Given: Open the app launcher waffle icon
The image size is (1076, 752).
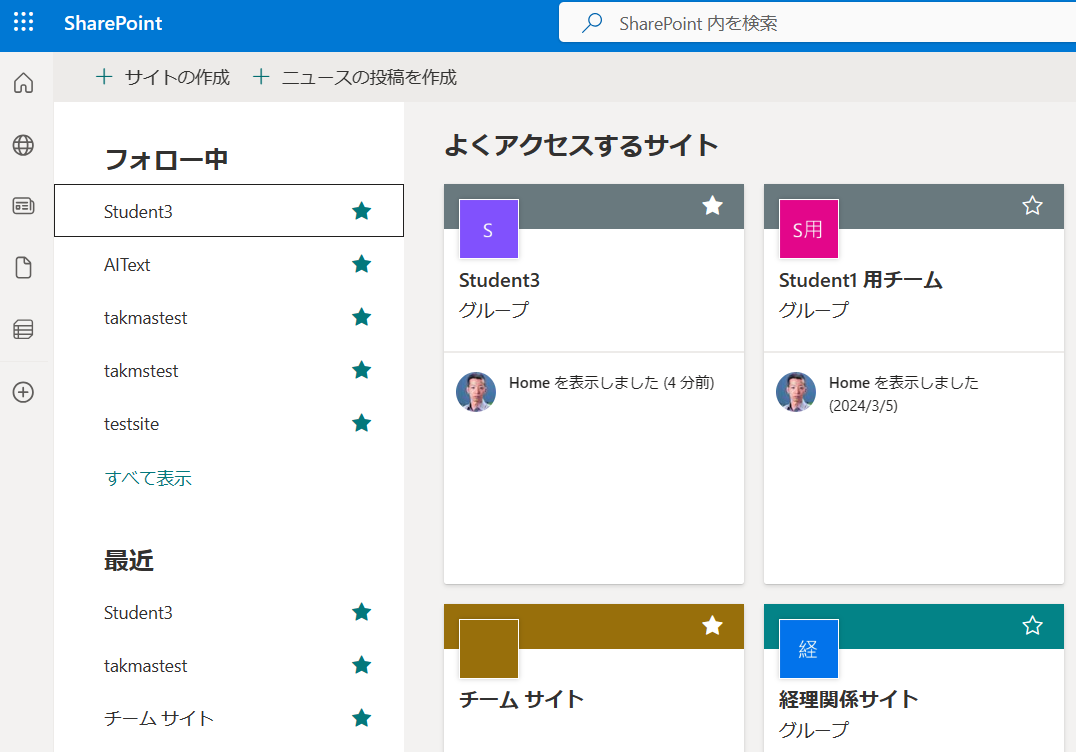Looking at the screenshot, I should pos(23,22).
